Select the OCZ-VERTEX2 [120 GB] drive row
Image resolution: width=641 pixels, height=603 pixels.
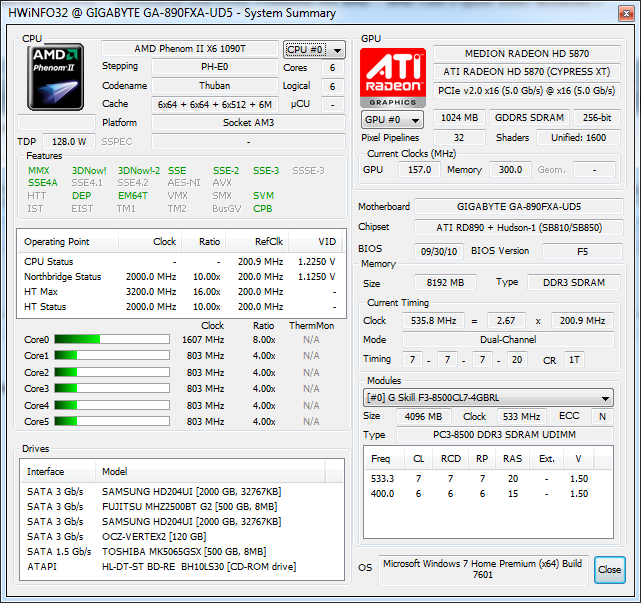(x=182, y=536)
